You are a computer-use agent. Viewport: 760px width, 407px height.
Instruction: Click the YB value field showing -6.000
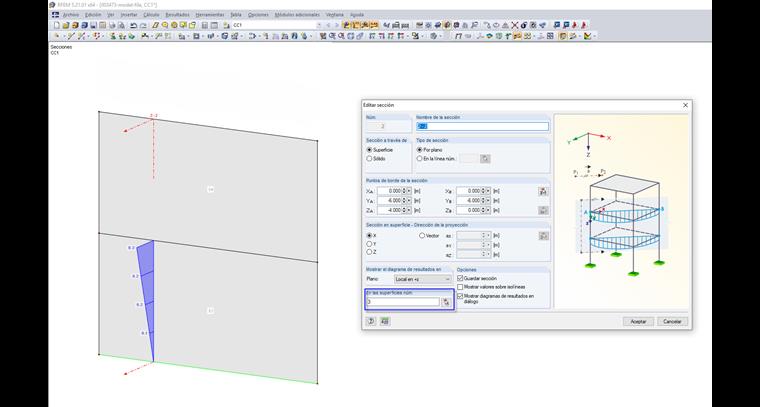pos(468,201)
